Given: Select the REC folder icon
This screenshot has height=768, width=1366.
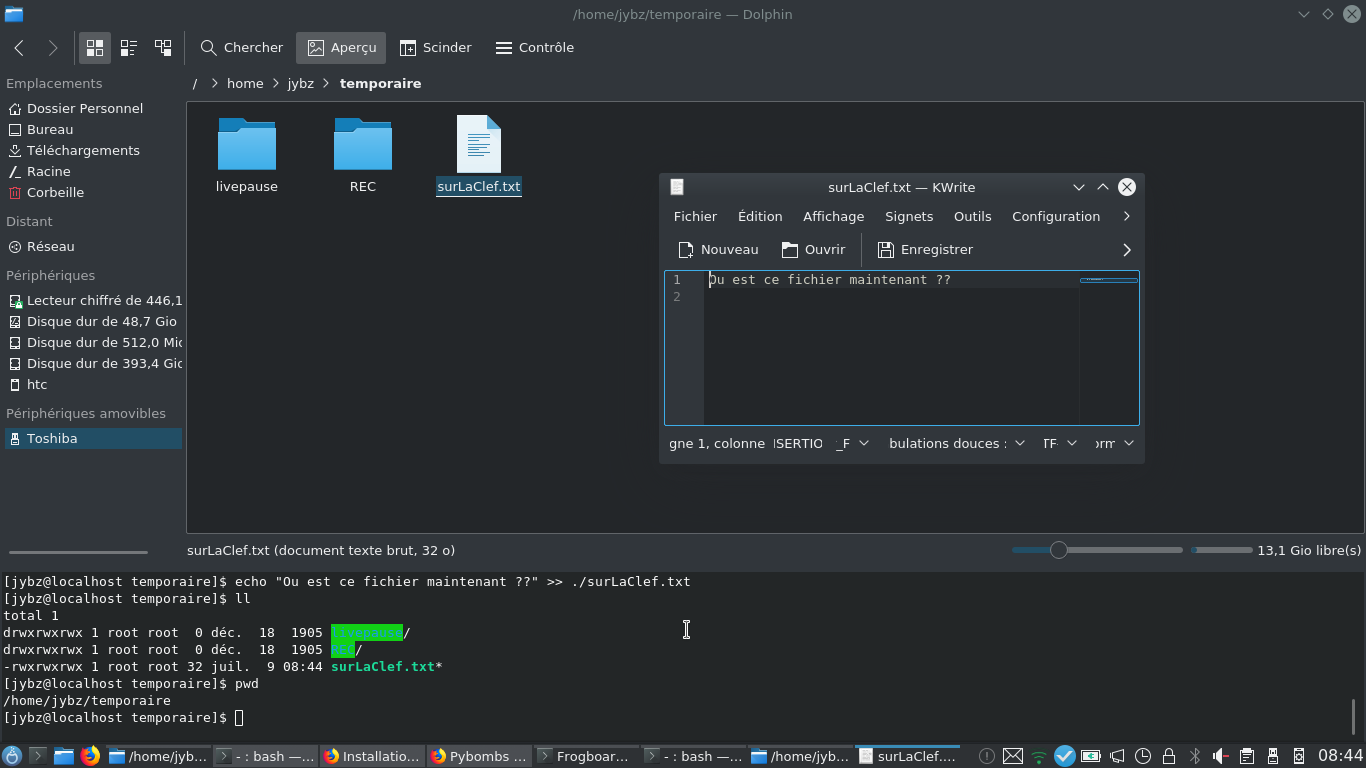Looking at the screenshot, I should [363, 144].
